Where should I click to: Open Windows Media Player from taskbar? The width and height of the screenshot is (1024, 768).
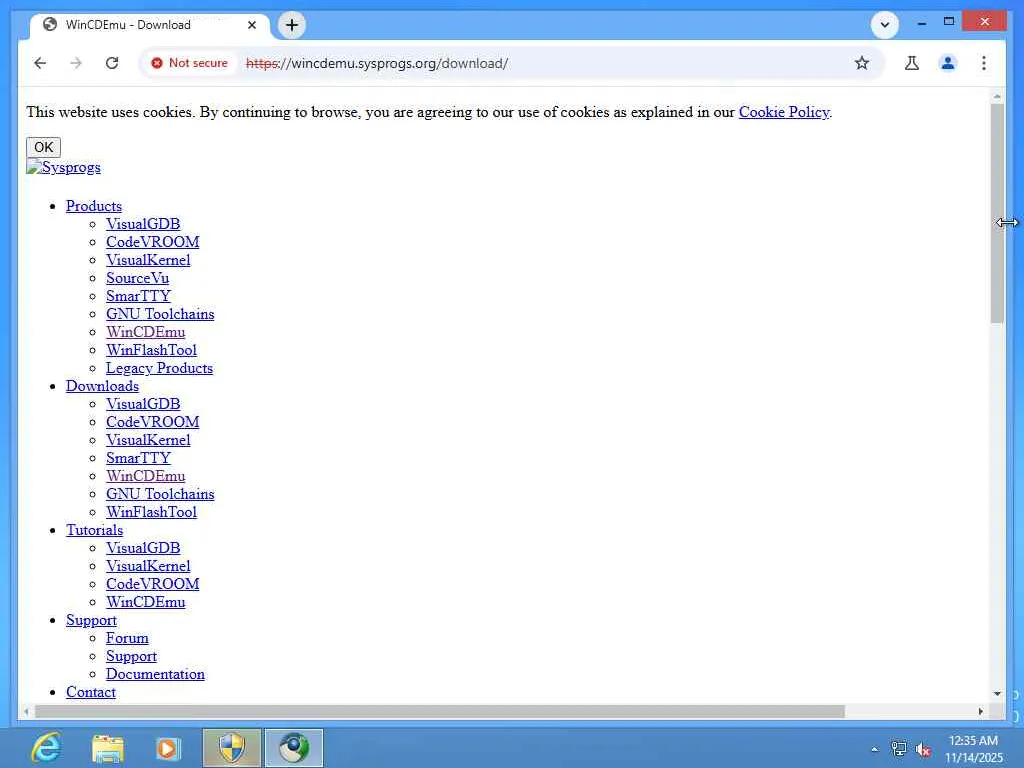click(x=168, y=748)
